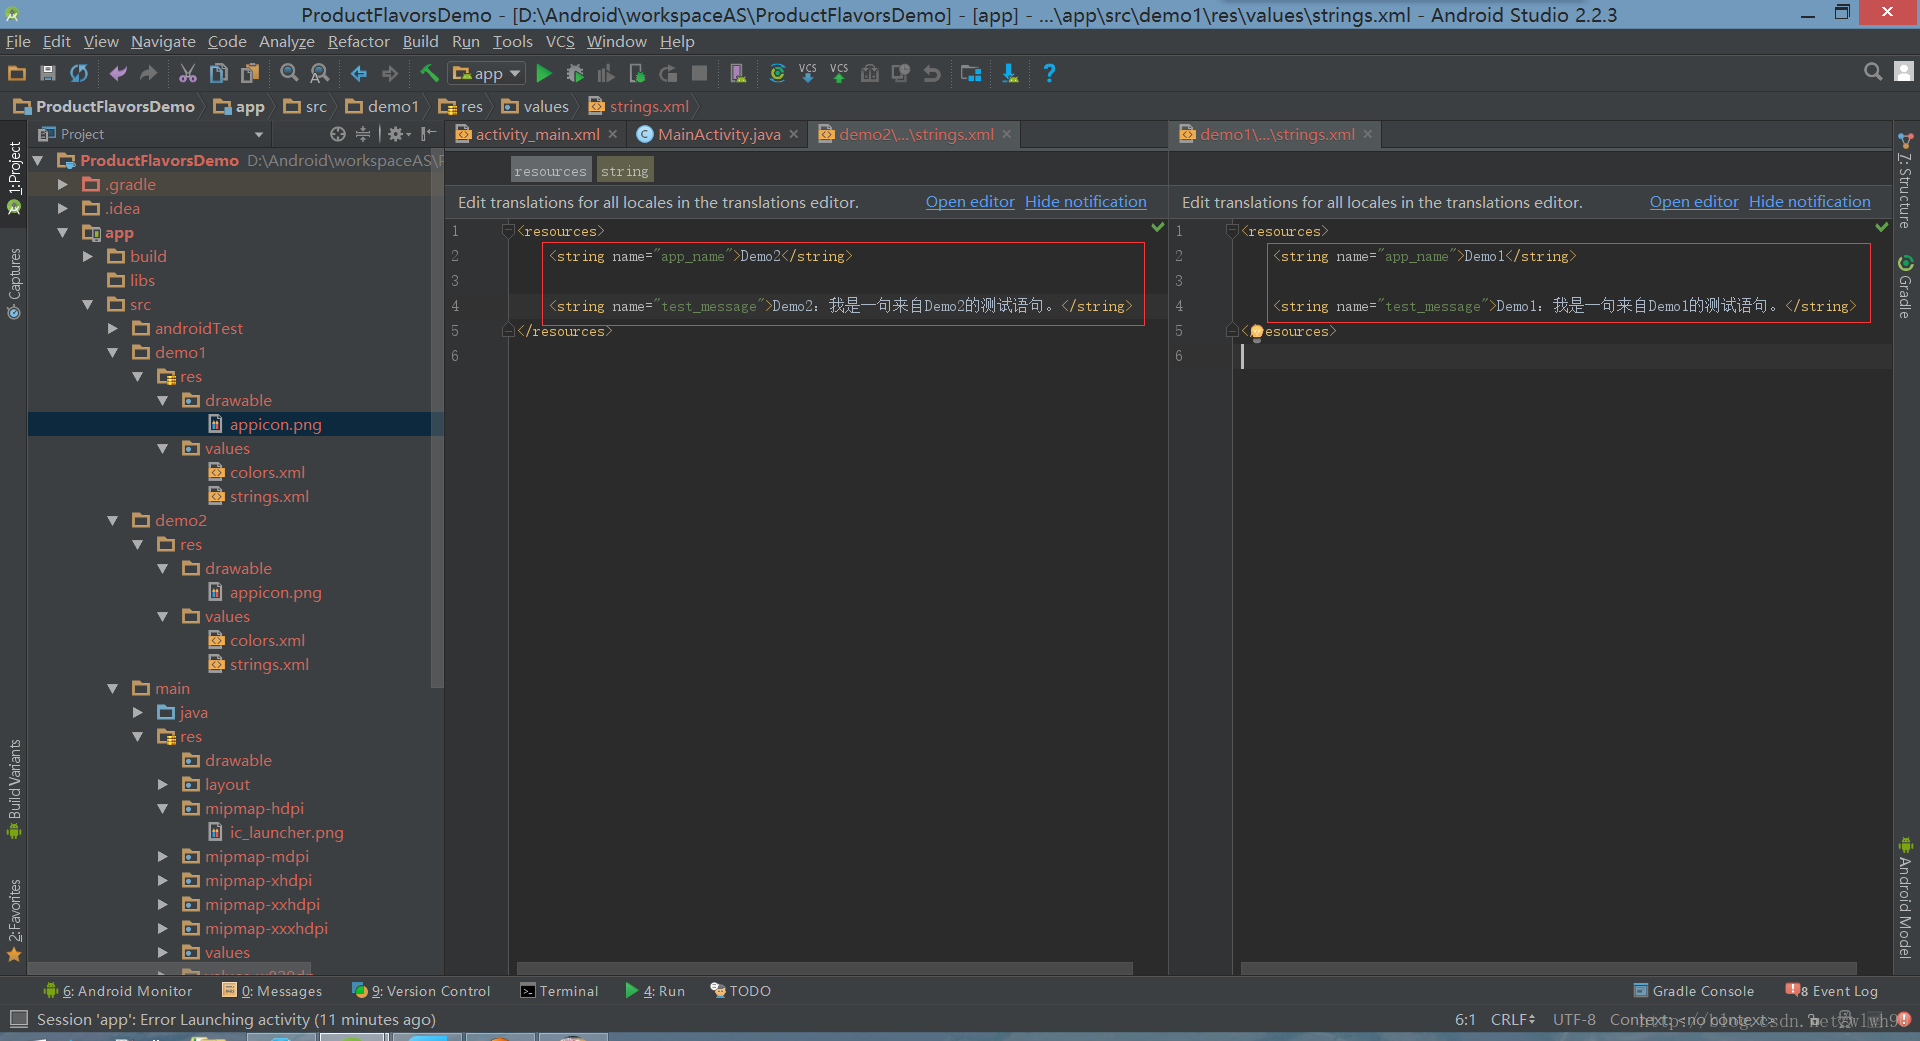
Task: Expand the mipmap-mdpi folder
Action: pyautogui.click(x=163, y=856)
